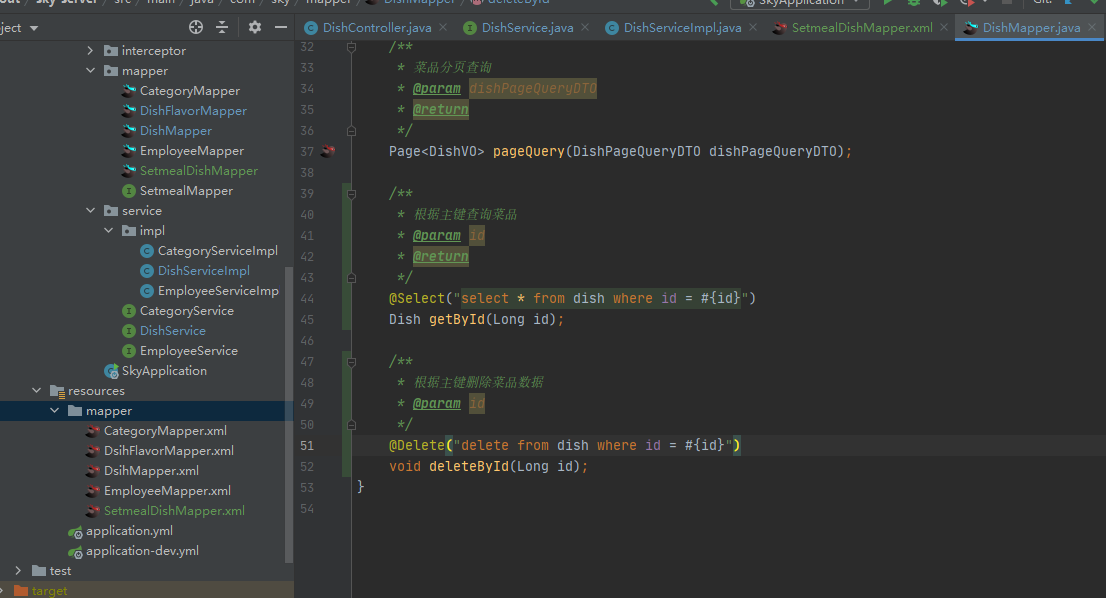
Task: Open SkyApplication in the project tree
Action: 164,371
